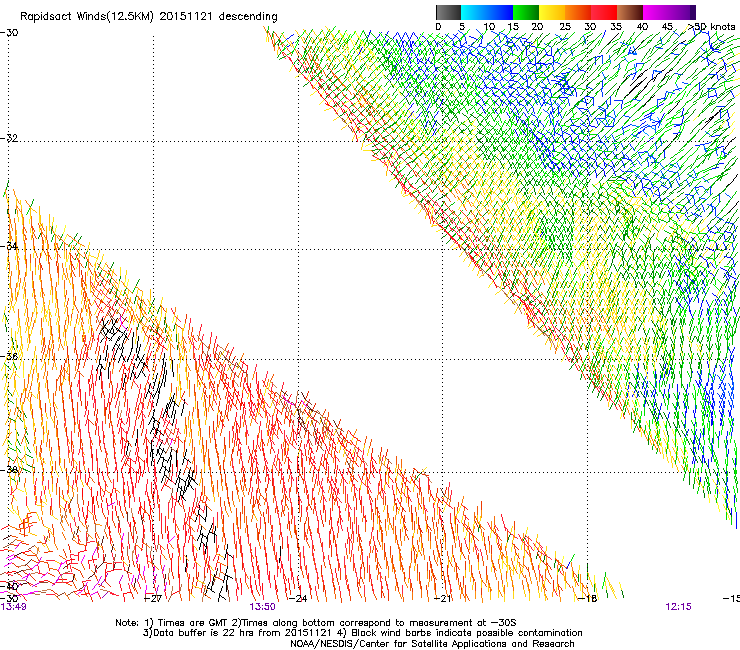Click the >50 knots scale label
Image resolution: width=740 pixels, height=650 pixels.
pyautogui.click(x=711, y=27)
